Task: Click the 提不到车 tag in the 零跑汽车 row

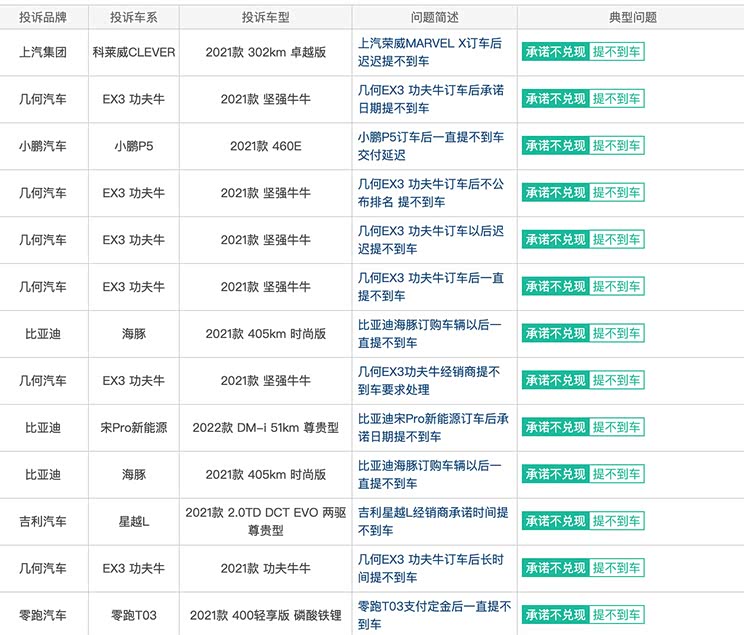Action: coord(616,616)
